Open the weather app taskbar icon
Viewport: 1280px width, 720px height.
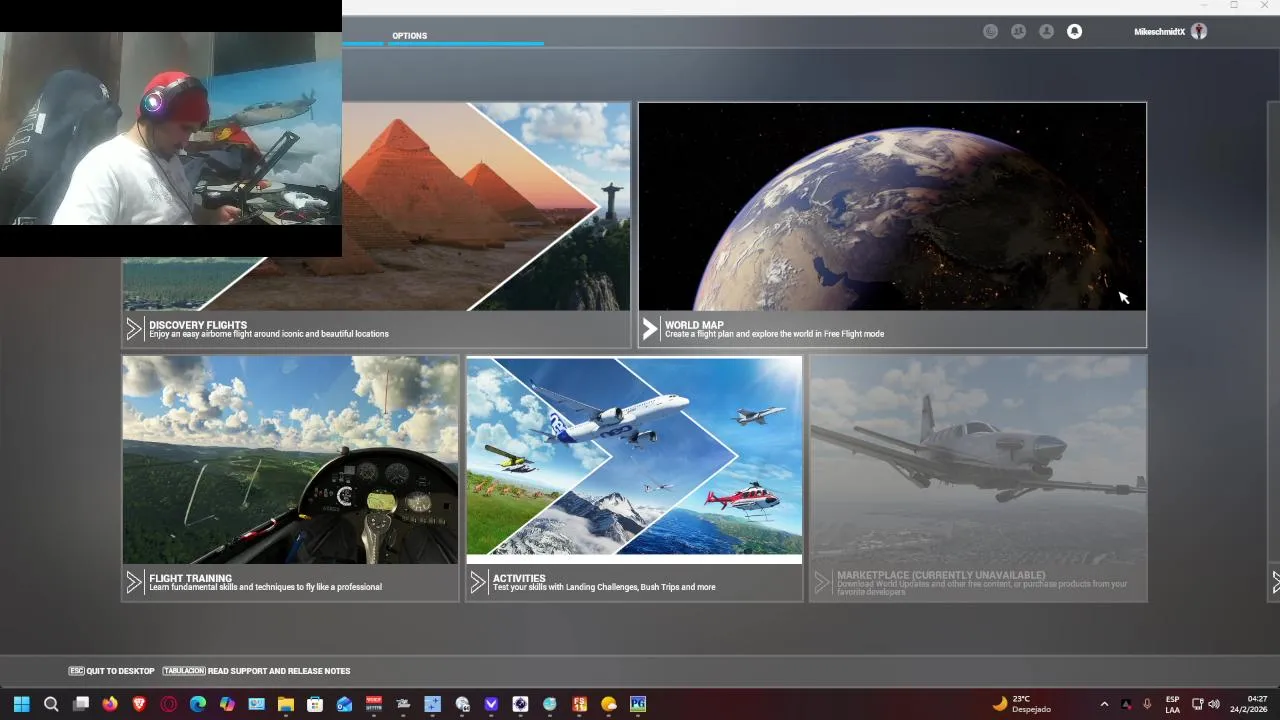pyautogui.click(x=608, y=704)
